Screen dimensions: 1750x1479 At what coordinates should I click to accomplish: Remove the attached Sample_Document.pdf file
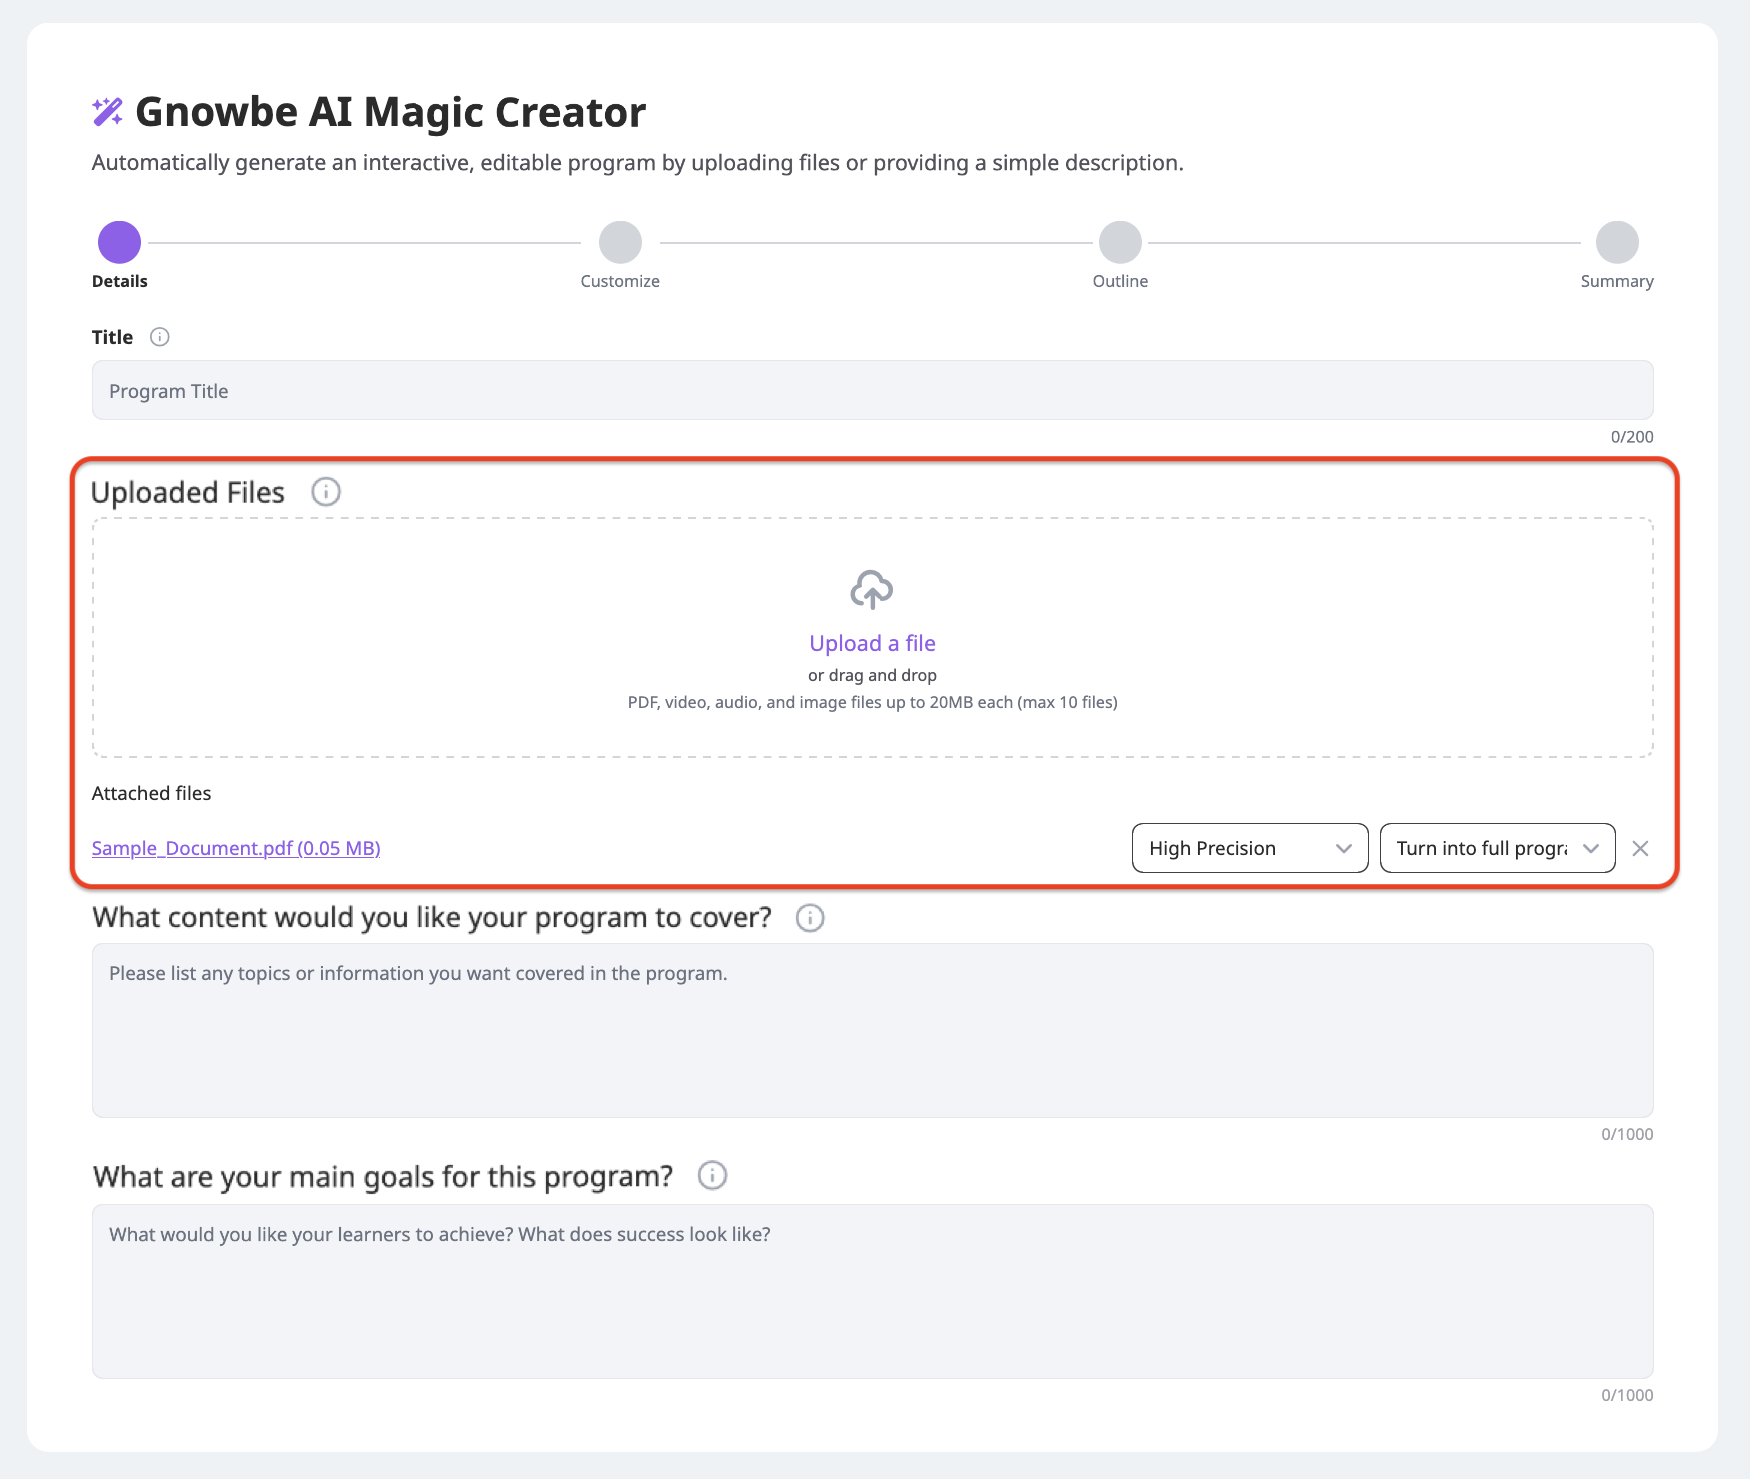1640,848
